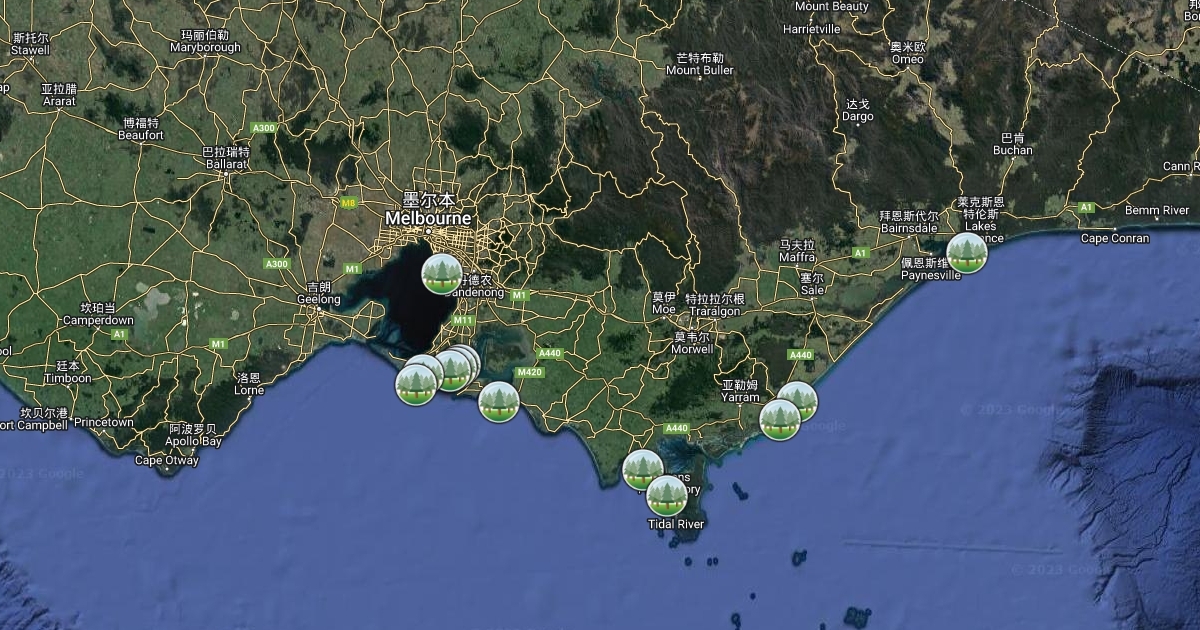Click the Geelong place label
Image resolution: width=1200 pixels, height=630 pixels.
click(x=319, y=299)
